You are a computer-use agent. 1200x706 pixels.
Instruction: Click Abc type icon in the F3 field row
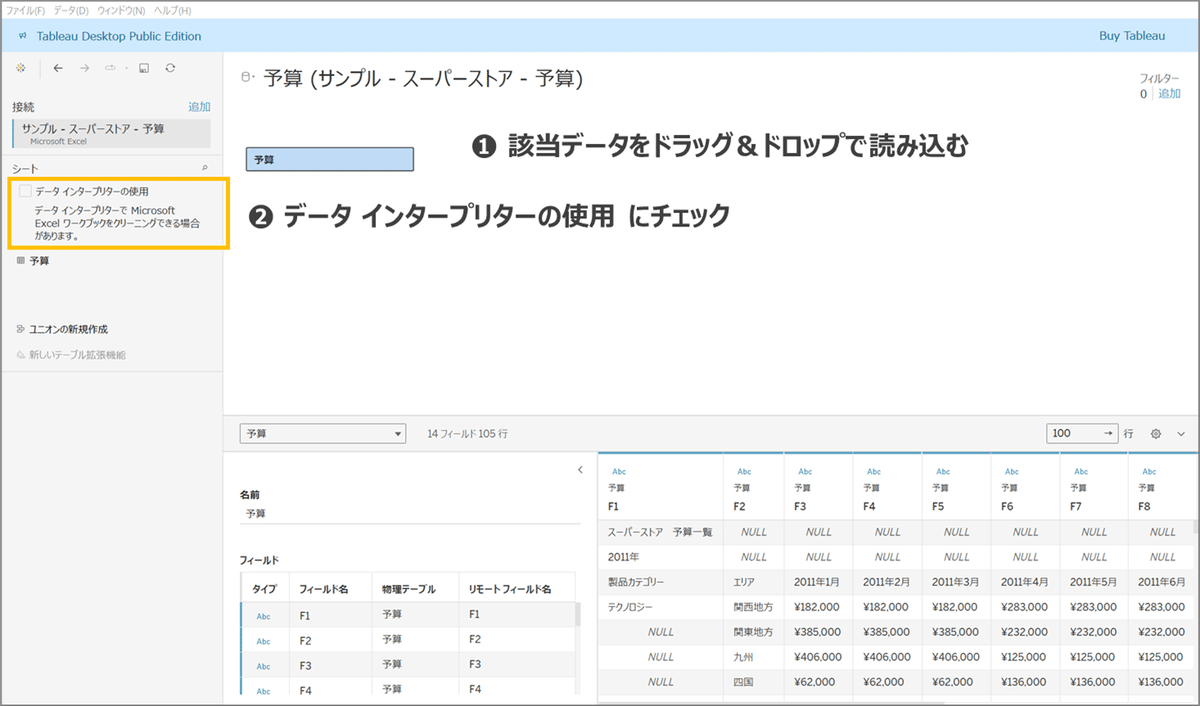click(x=263, y=666)
